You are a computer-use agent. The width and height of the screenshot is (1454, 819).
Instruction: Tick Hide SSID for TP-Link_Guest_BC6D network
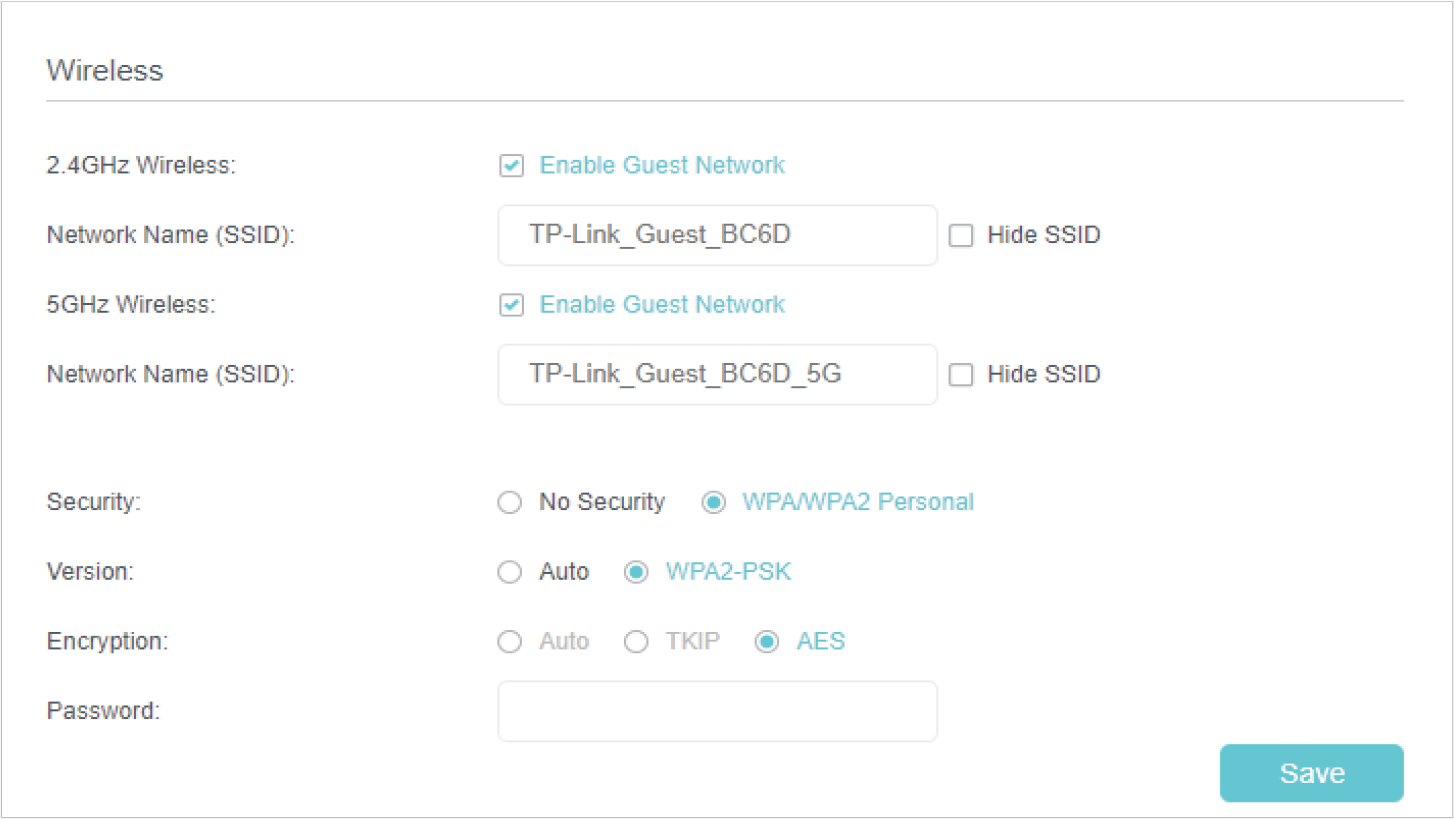pos(961,236)
